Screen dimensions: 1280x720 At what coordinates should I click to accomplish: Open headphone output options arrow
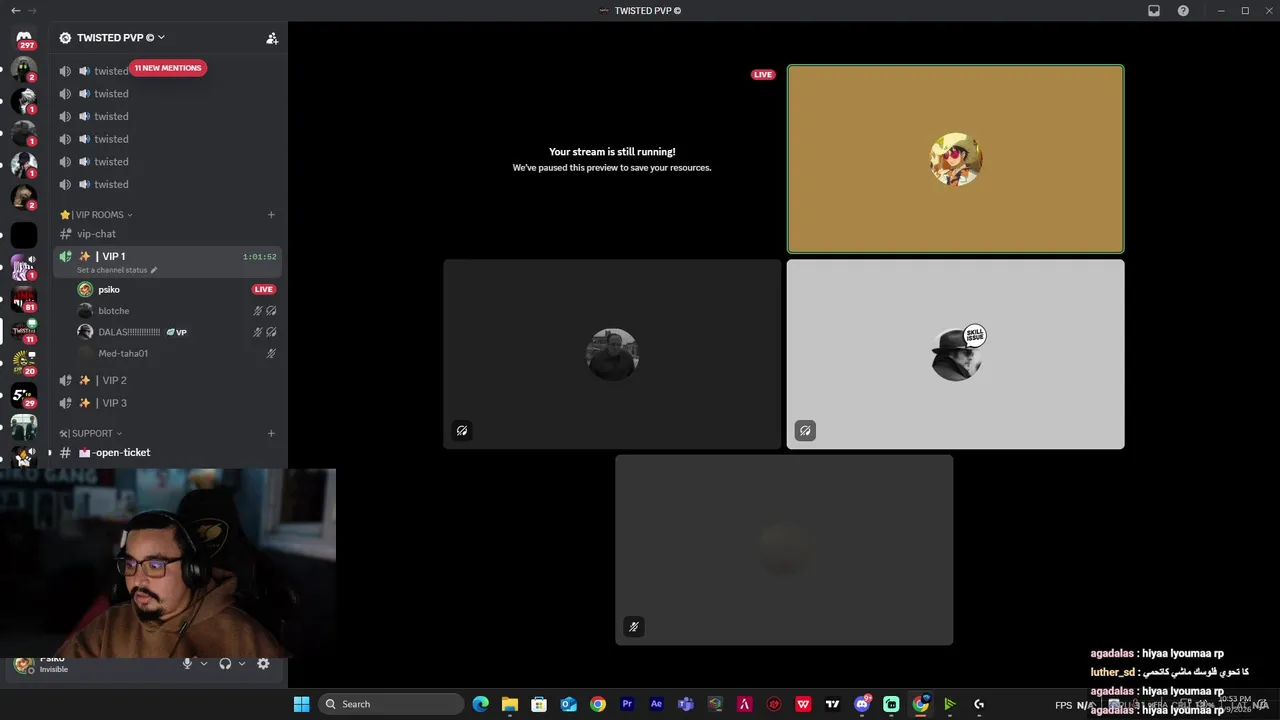[x=242, y=663]
